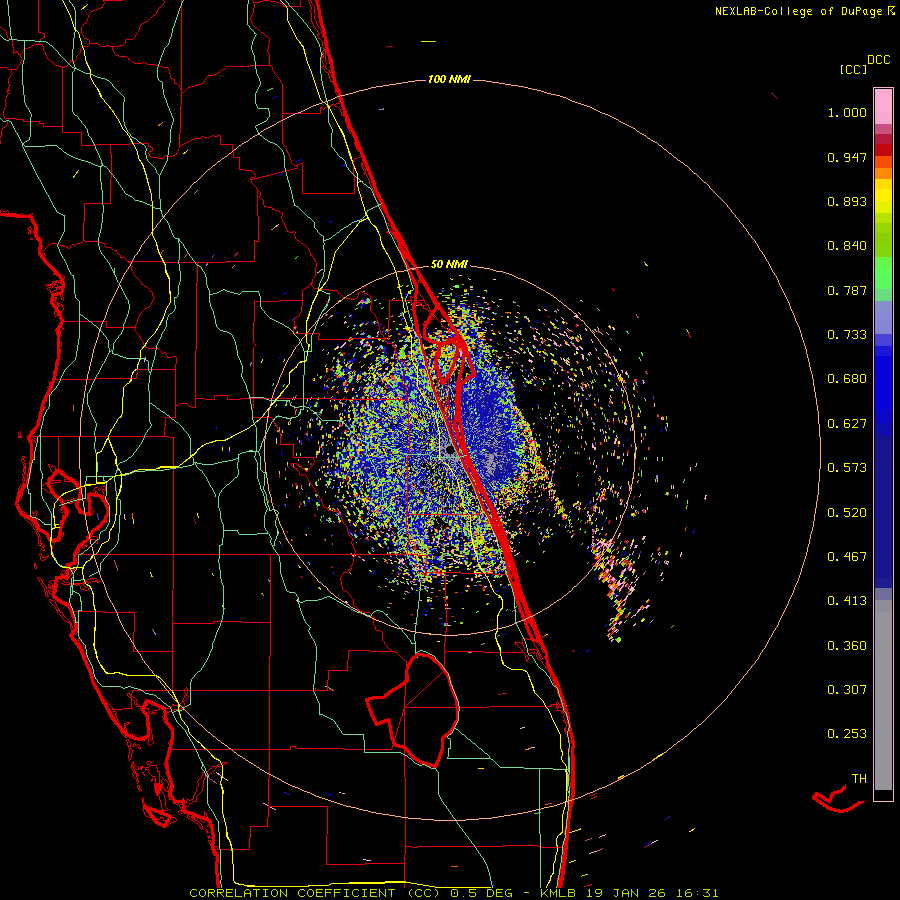This screenshot has width=900, height=900.
Task: Click the 0.840 color scale label
Action: click(x=847, y=246)
